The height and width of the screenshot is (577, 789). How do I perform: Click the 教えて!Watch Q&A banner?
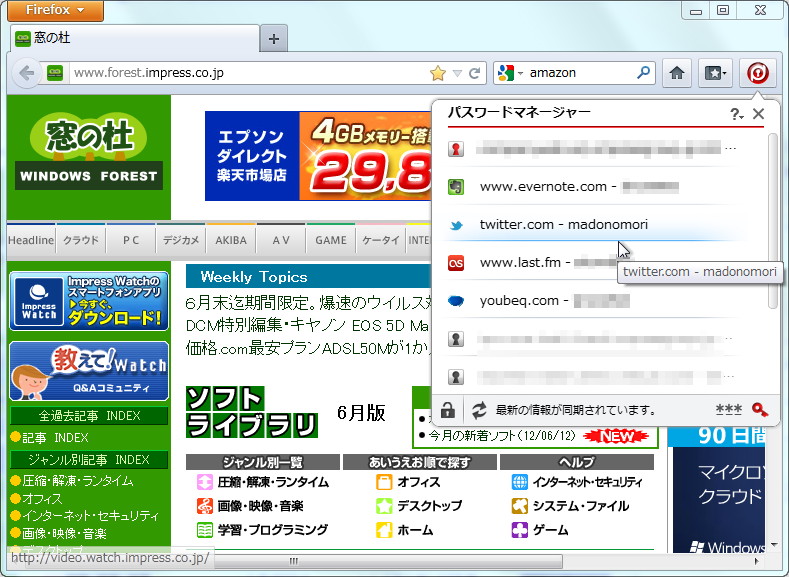(x=89, y=371)
